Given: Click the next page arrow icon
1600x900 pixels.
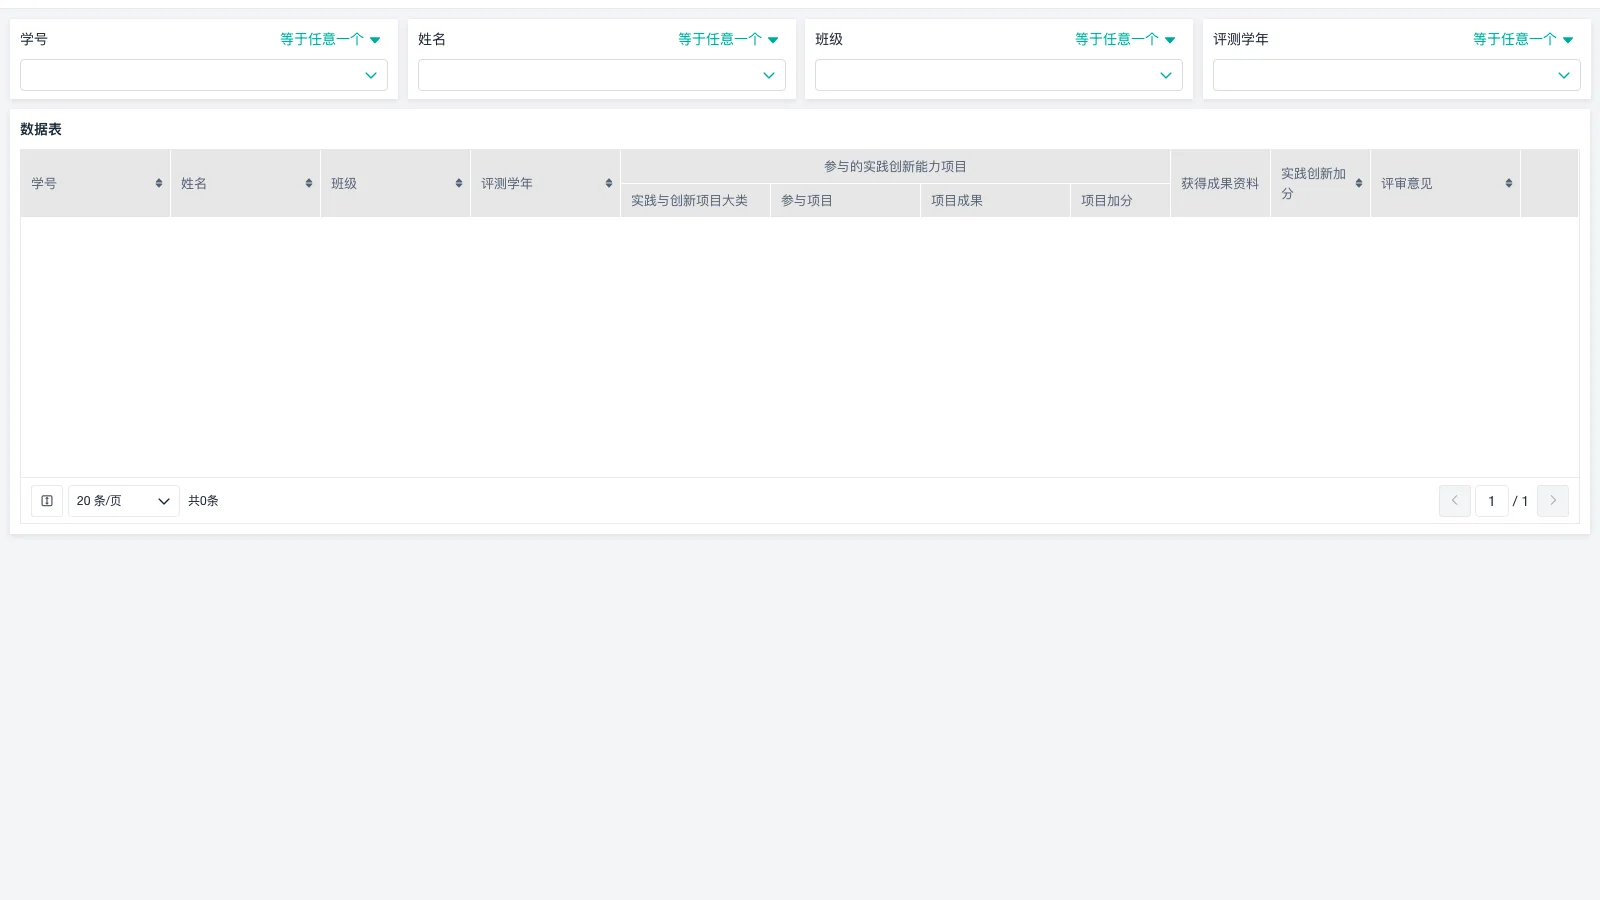Looking at the screenshot, I should [1553, 501].
